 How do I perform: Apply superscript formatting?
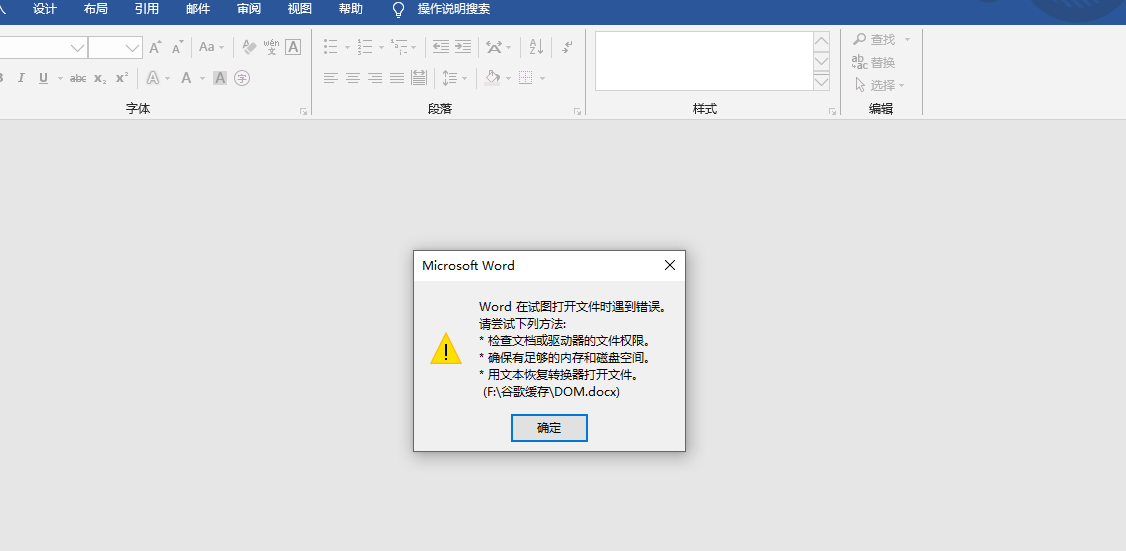click(x=122, y=78)
